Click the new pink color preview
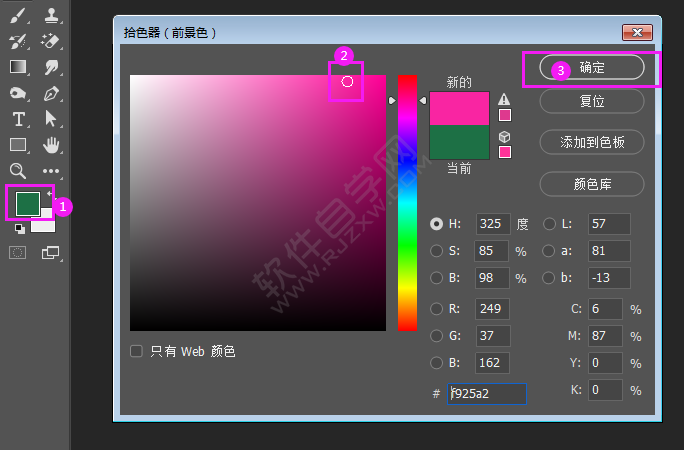This screenshot has width=684, height=450. [459, 109]
